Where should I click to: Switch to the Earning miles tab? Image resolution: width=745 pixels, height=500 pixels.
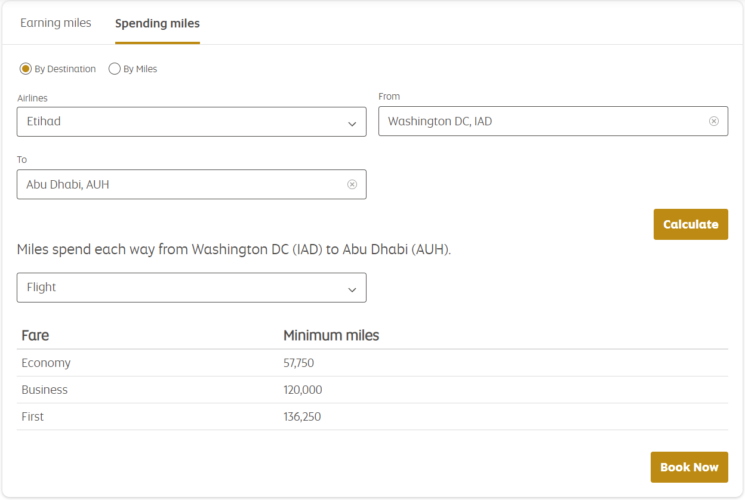coord(55,23)
